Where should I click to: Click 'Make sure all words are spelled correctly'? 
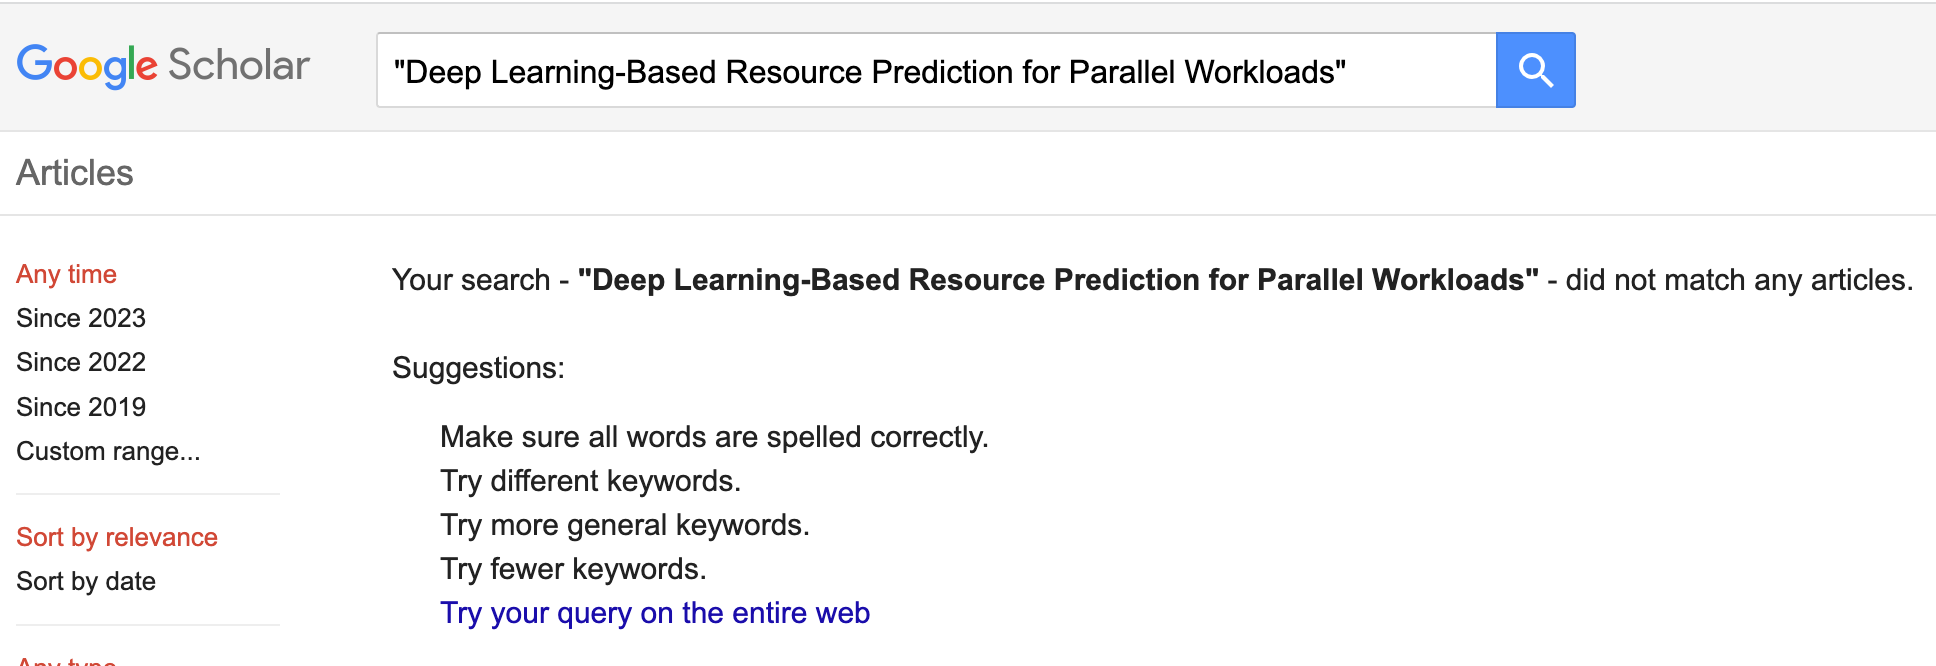click(714, 437)
